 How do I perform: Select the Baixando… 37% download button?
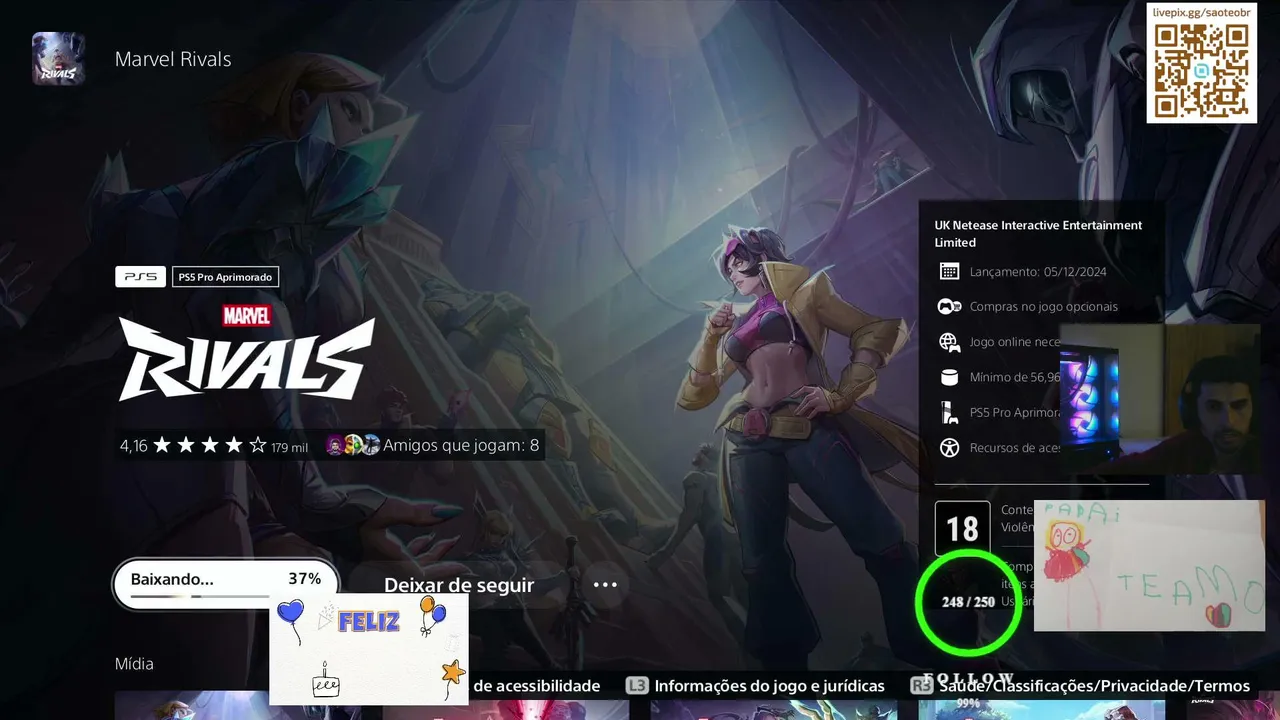tap(226, 584)
